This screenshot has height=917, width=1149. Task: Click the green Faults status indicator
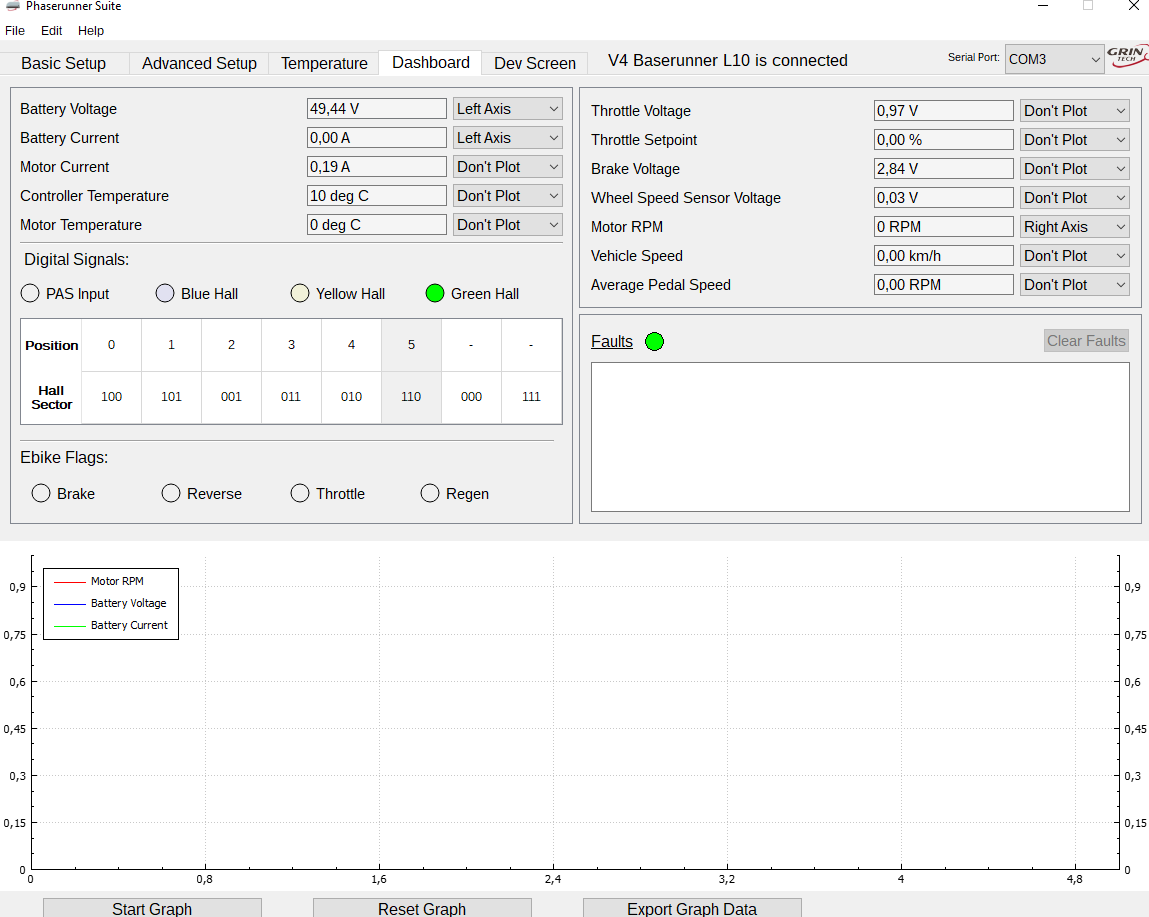tap(655, 341)
